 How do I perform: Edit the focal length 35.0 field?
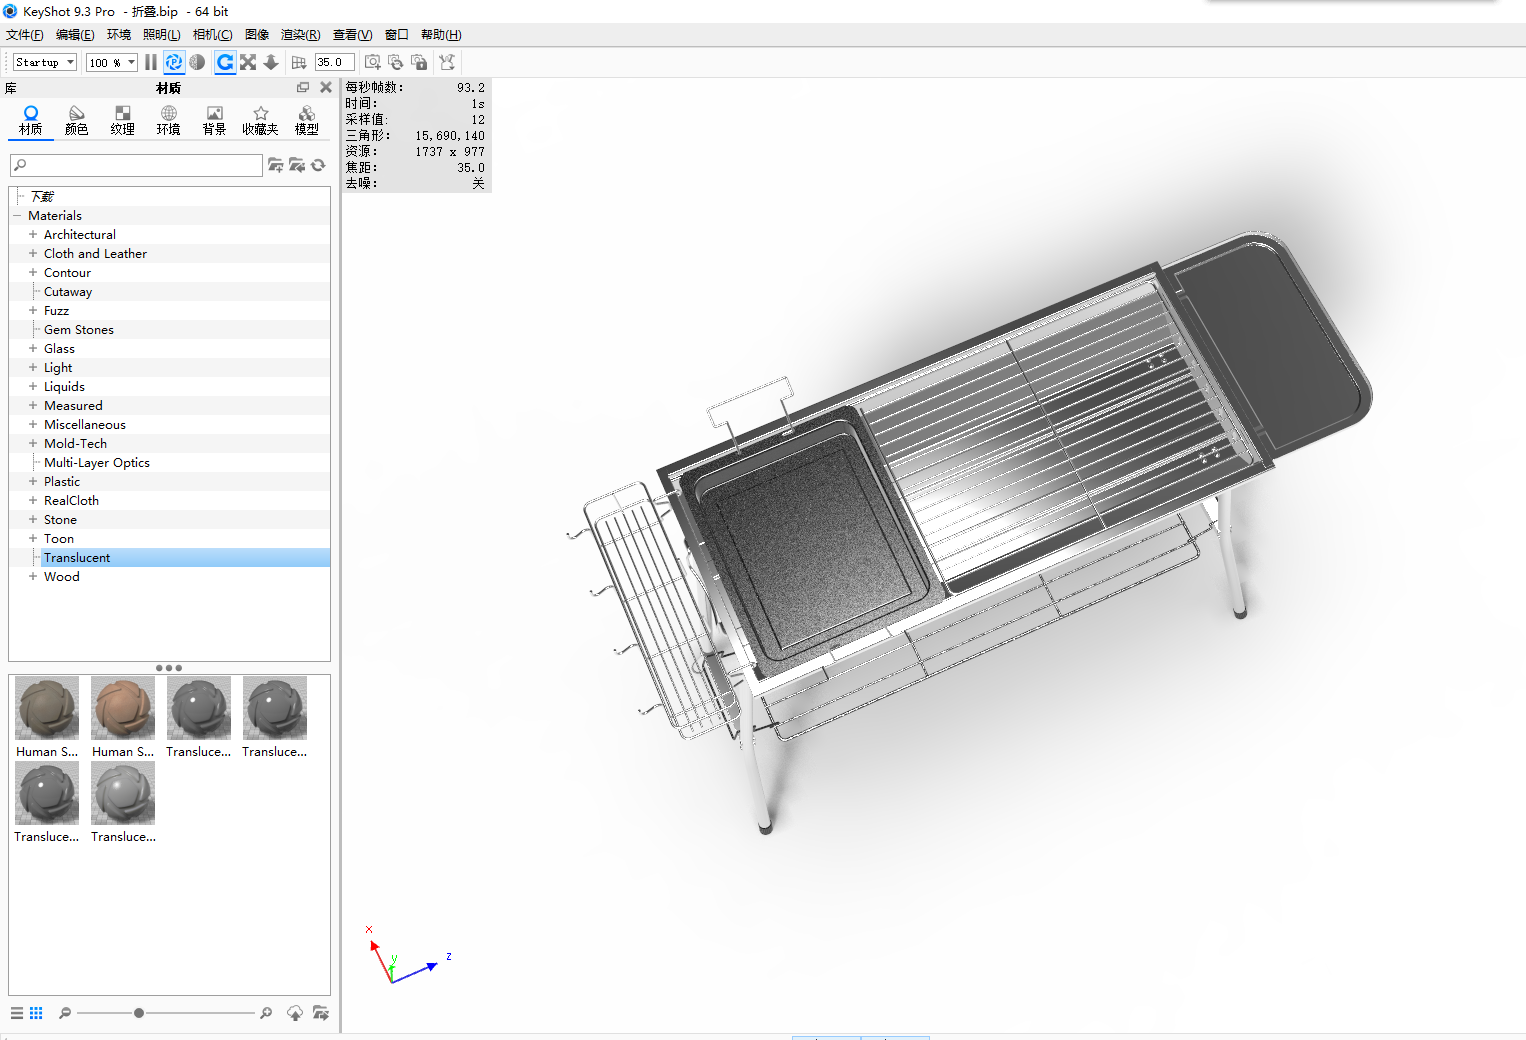click(335, 62)
